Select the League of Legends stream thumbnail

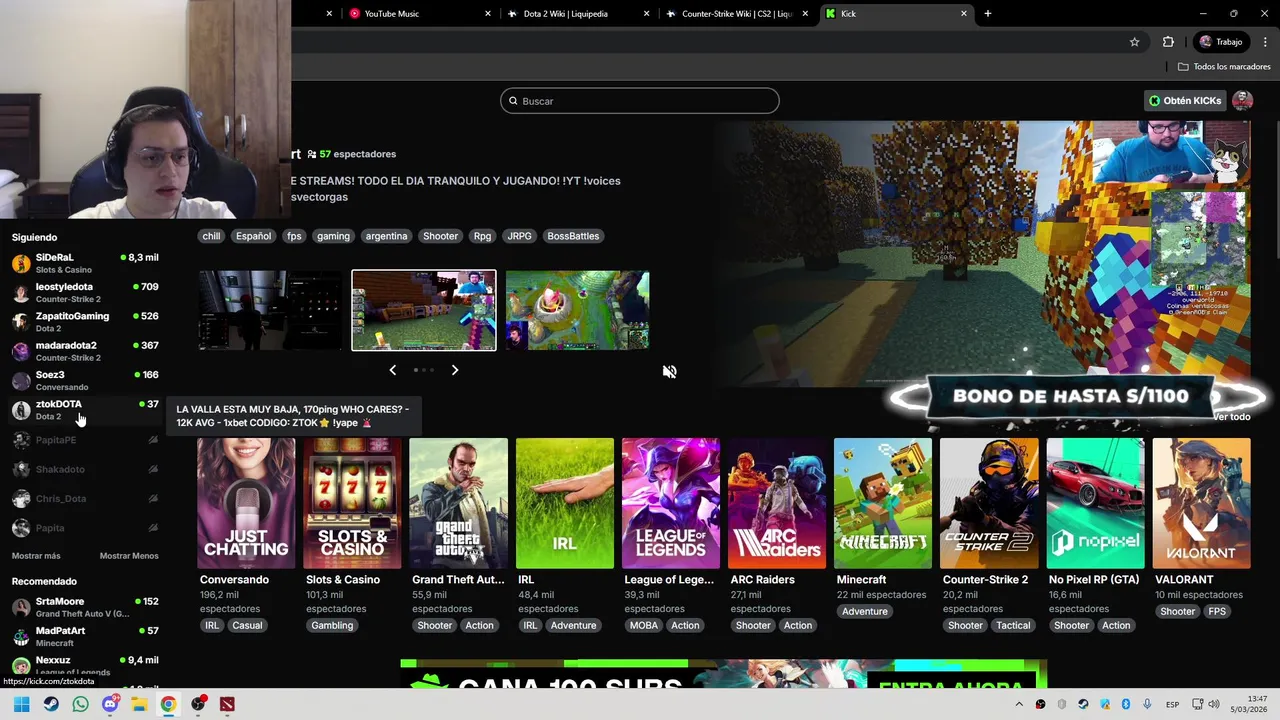(x=577, y=310)
